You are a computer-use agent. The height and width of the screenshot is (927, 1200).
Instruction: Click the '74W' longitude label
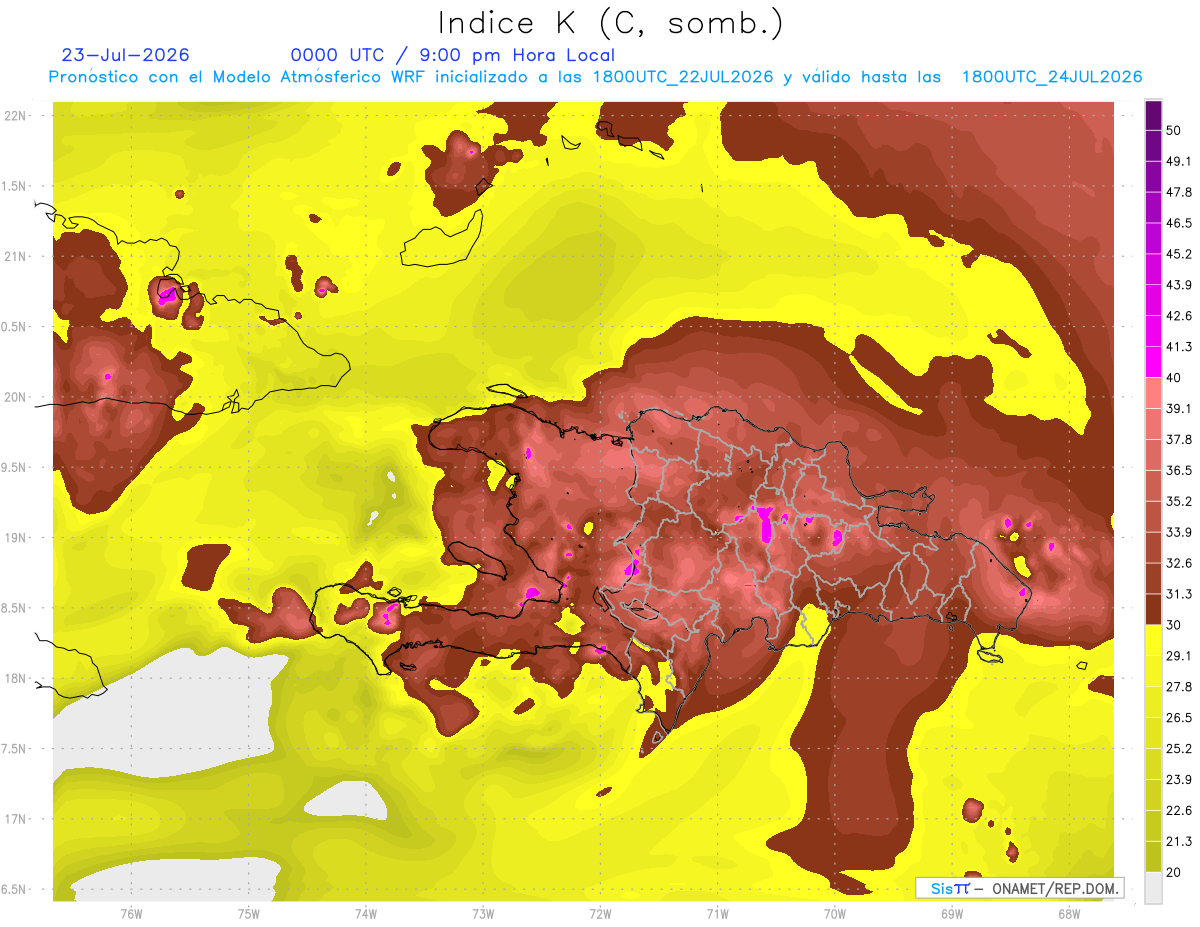(365, 914)
